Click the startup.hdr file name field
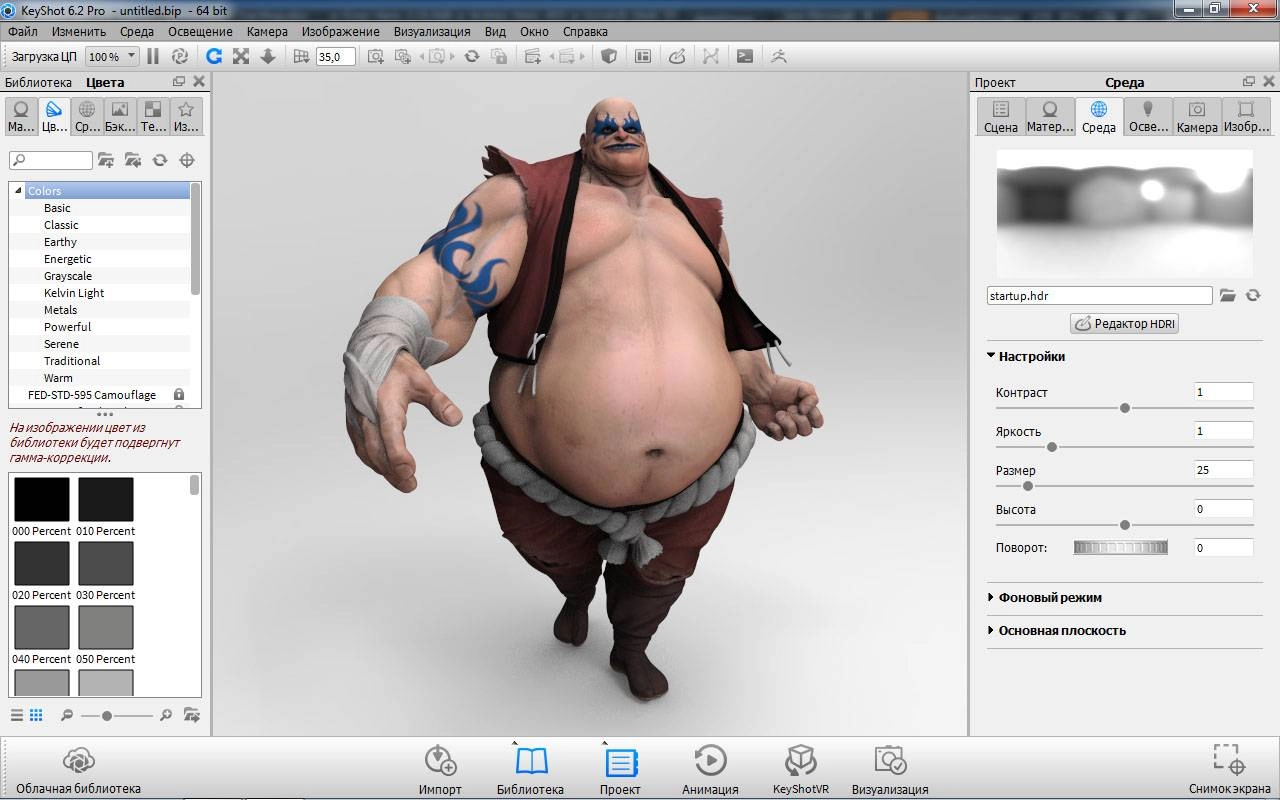 (1100, 296)
